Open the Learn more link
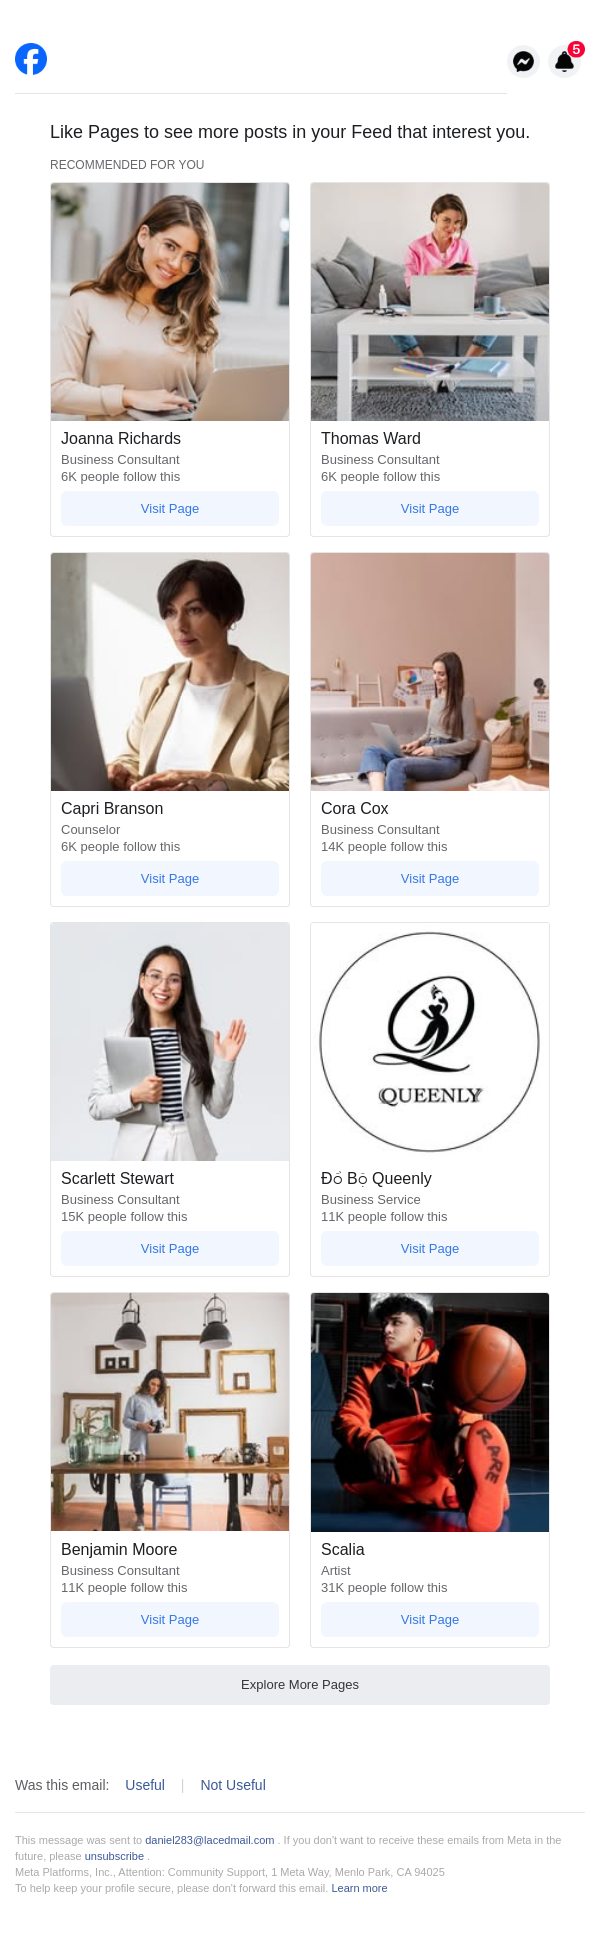 pyautogui.click(x=359, y=1888)
